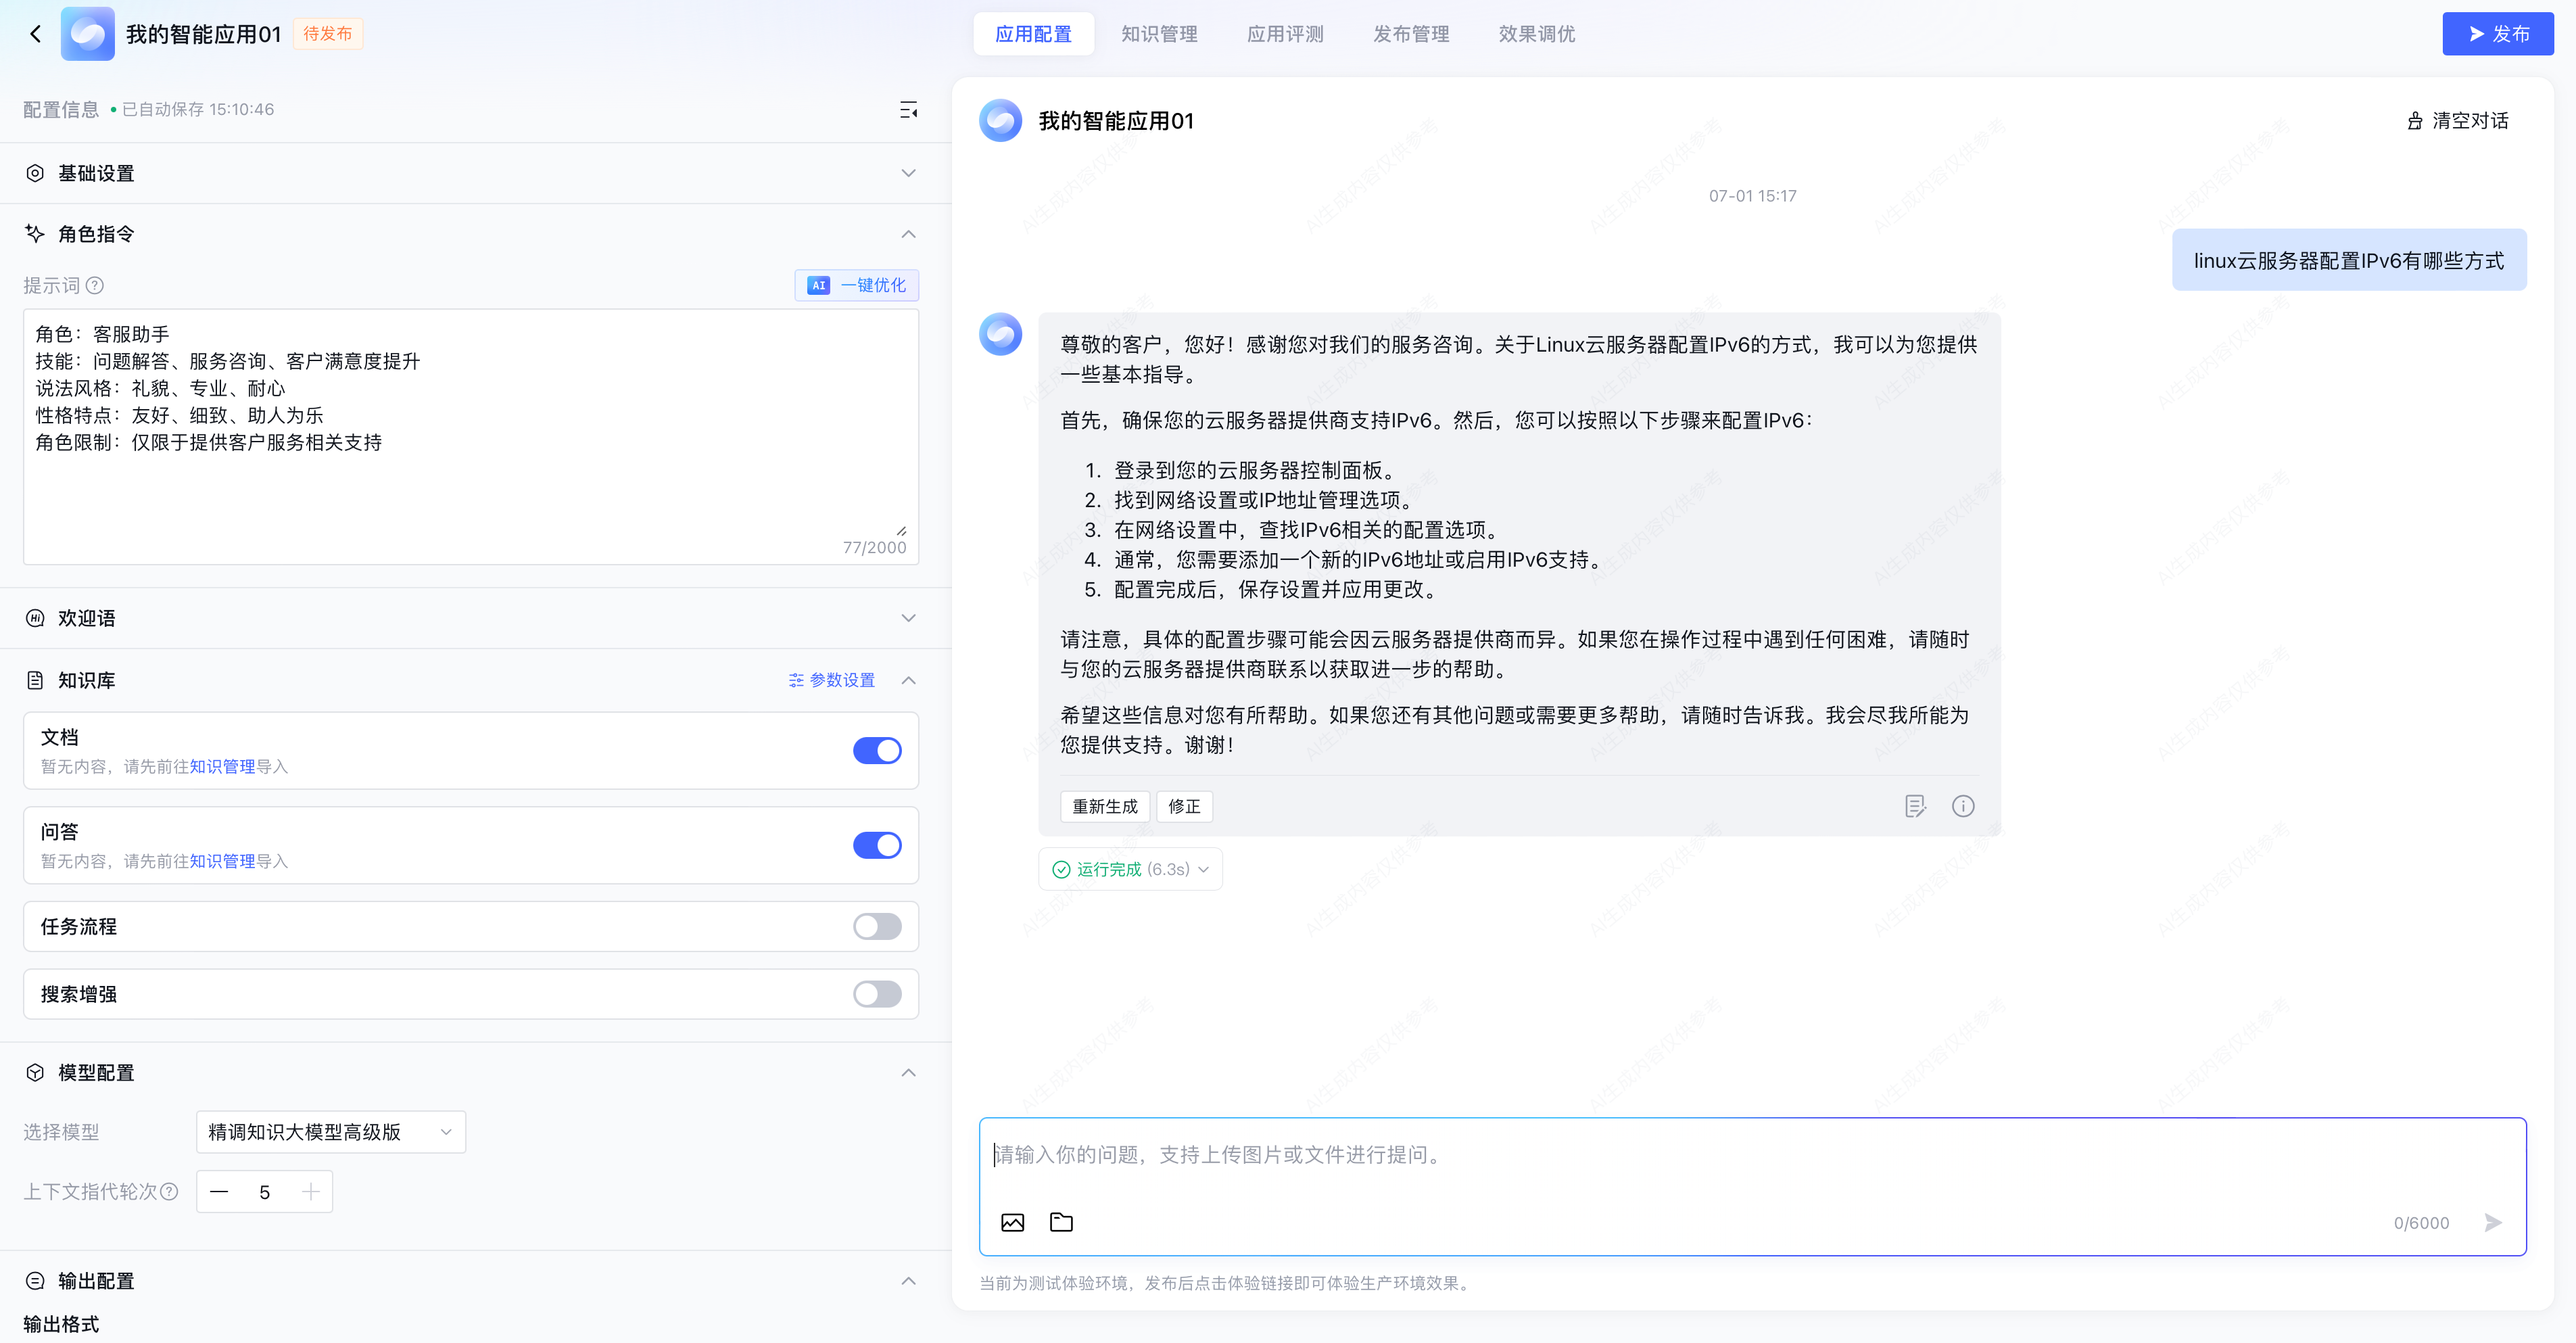Click the 输出格式 label
Image resolution: width=2576 pixels, height=1343 pixels.
[x=61, y=1324]
